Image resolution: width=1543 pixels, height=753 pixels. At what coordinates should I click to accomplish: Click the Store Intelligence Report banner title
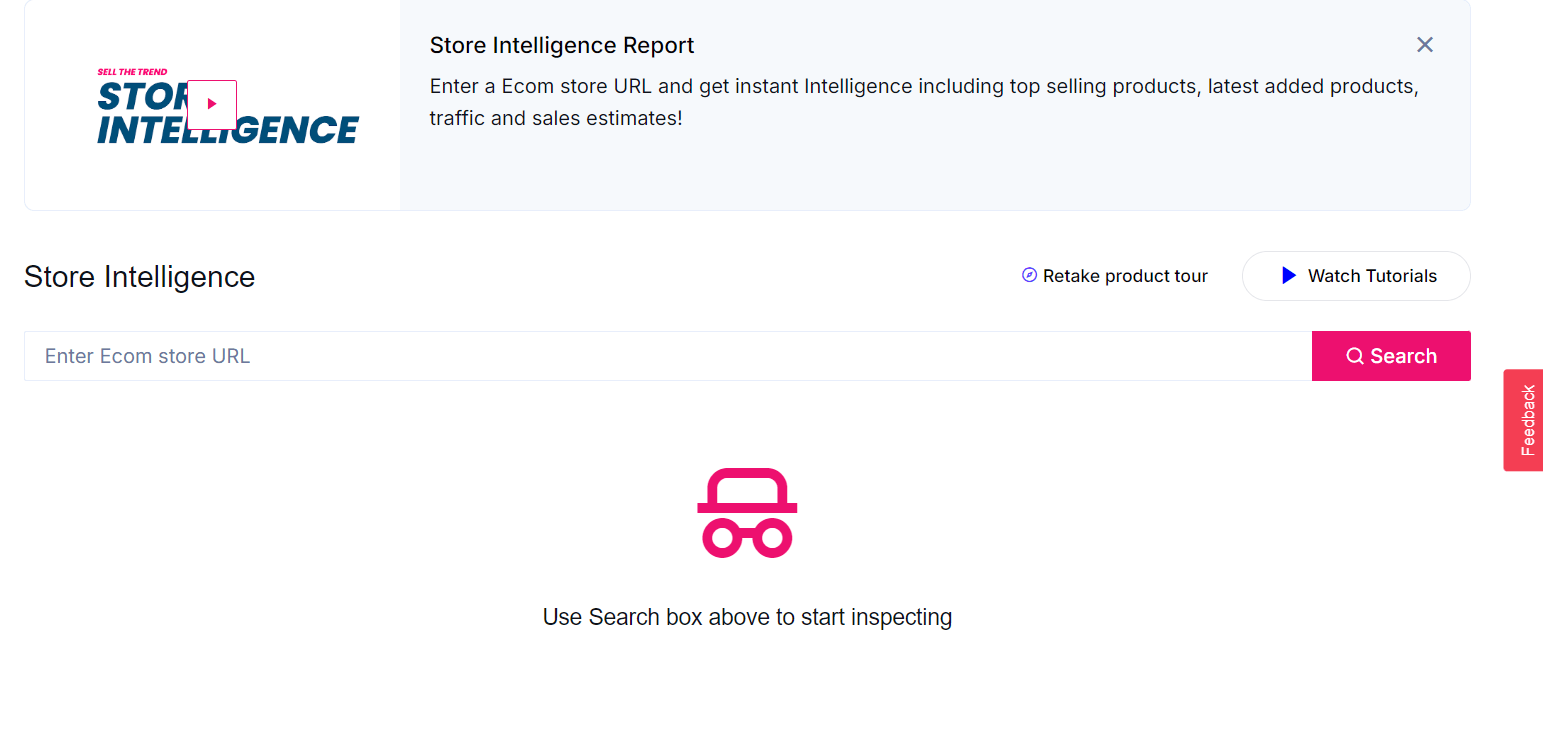[x=562, y=46]
